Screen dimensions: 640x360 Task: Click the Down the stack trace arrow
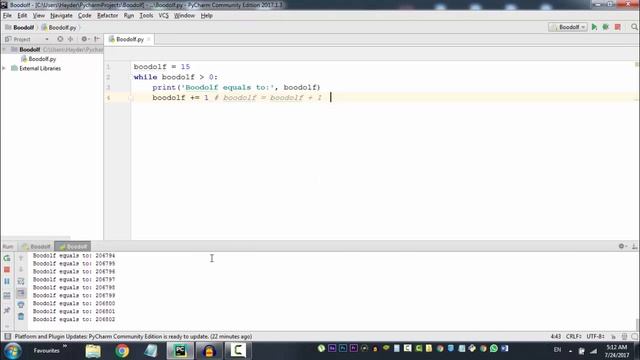21,270
